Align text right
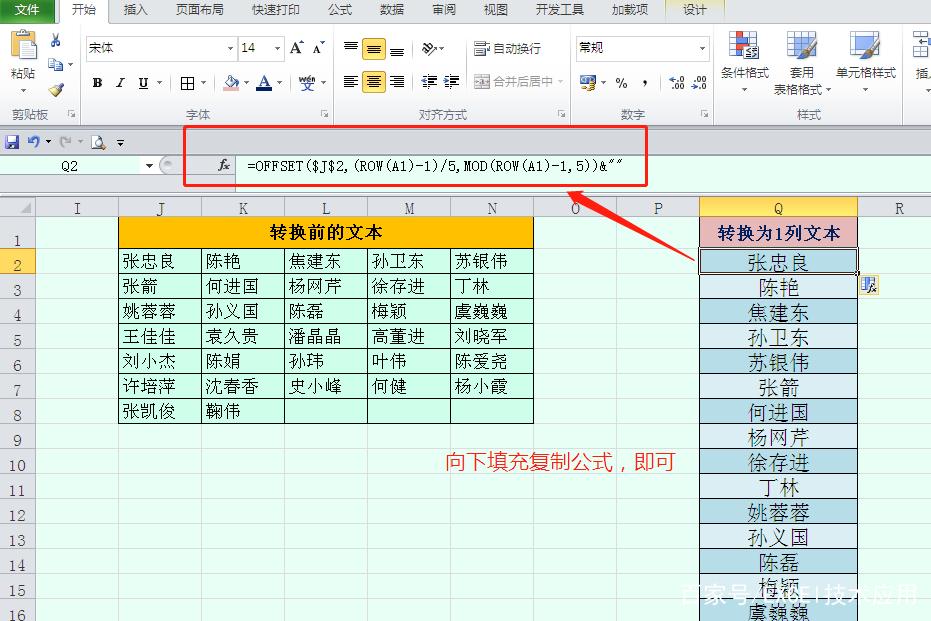 tap(397, 82)
